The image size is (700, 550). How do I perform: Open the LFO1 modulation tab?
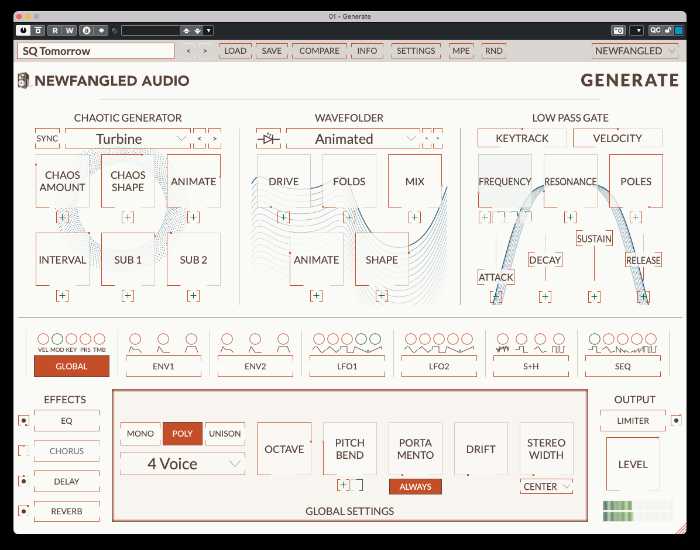click(347, 367)
